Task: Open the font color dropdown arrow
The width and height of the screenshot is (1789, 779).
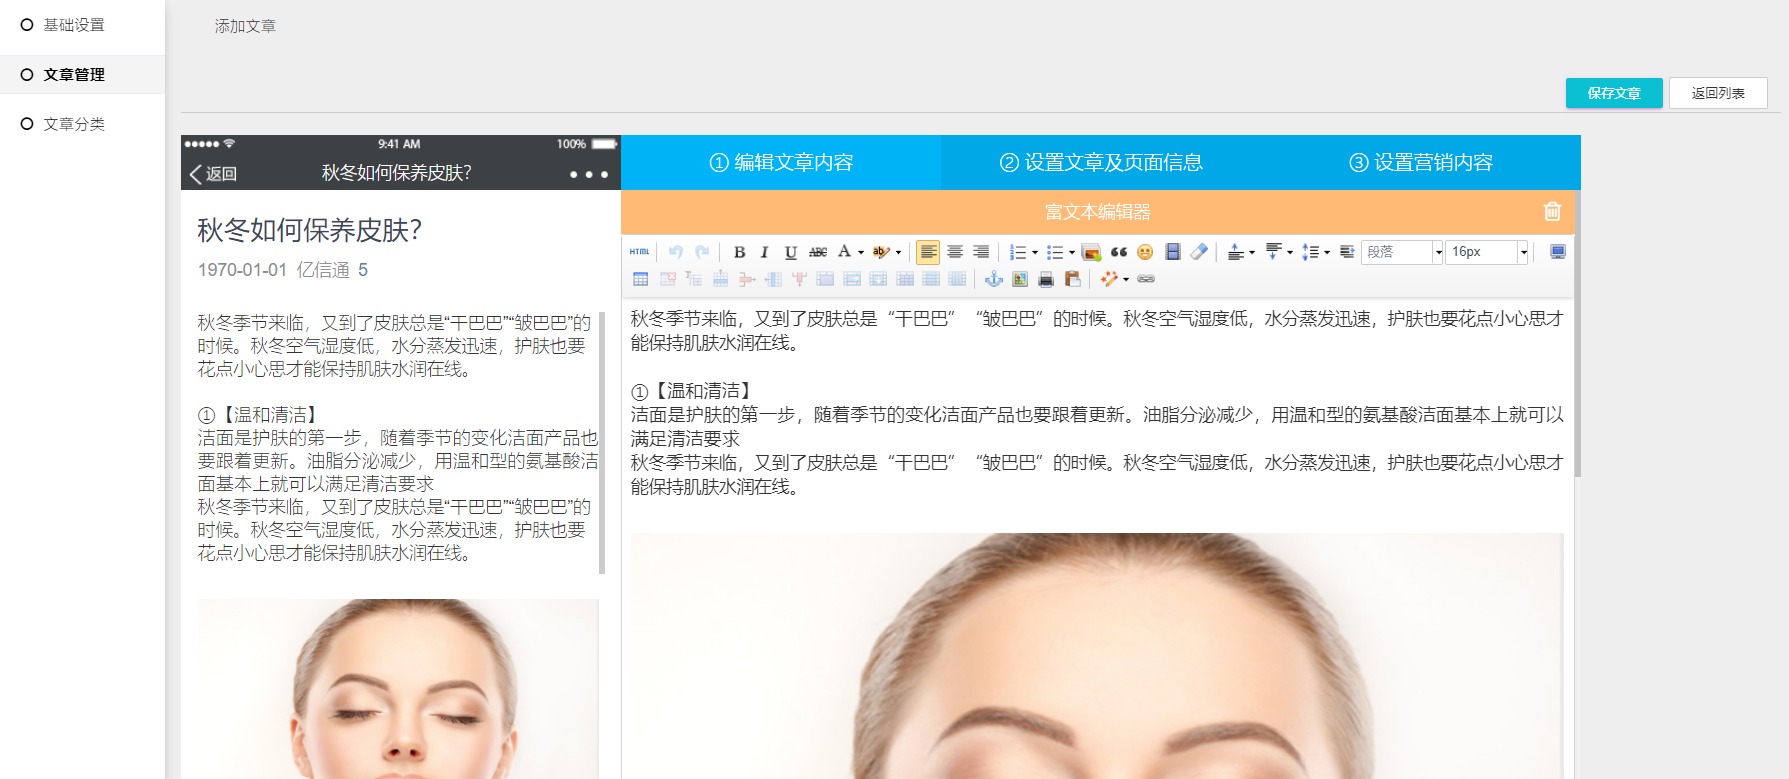Action: [x=861, y=252]
